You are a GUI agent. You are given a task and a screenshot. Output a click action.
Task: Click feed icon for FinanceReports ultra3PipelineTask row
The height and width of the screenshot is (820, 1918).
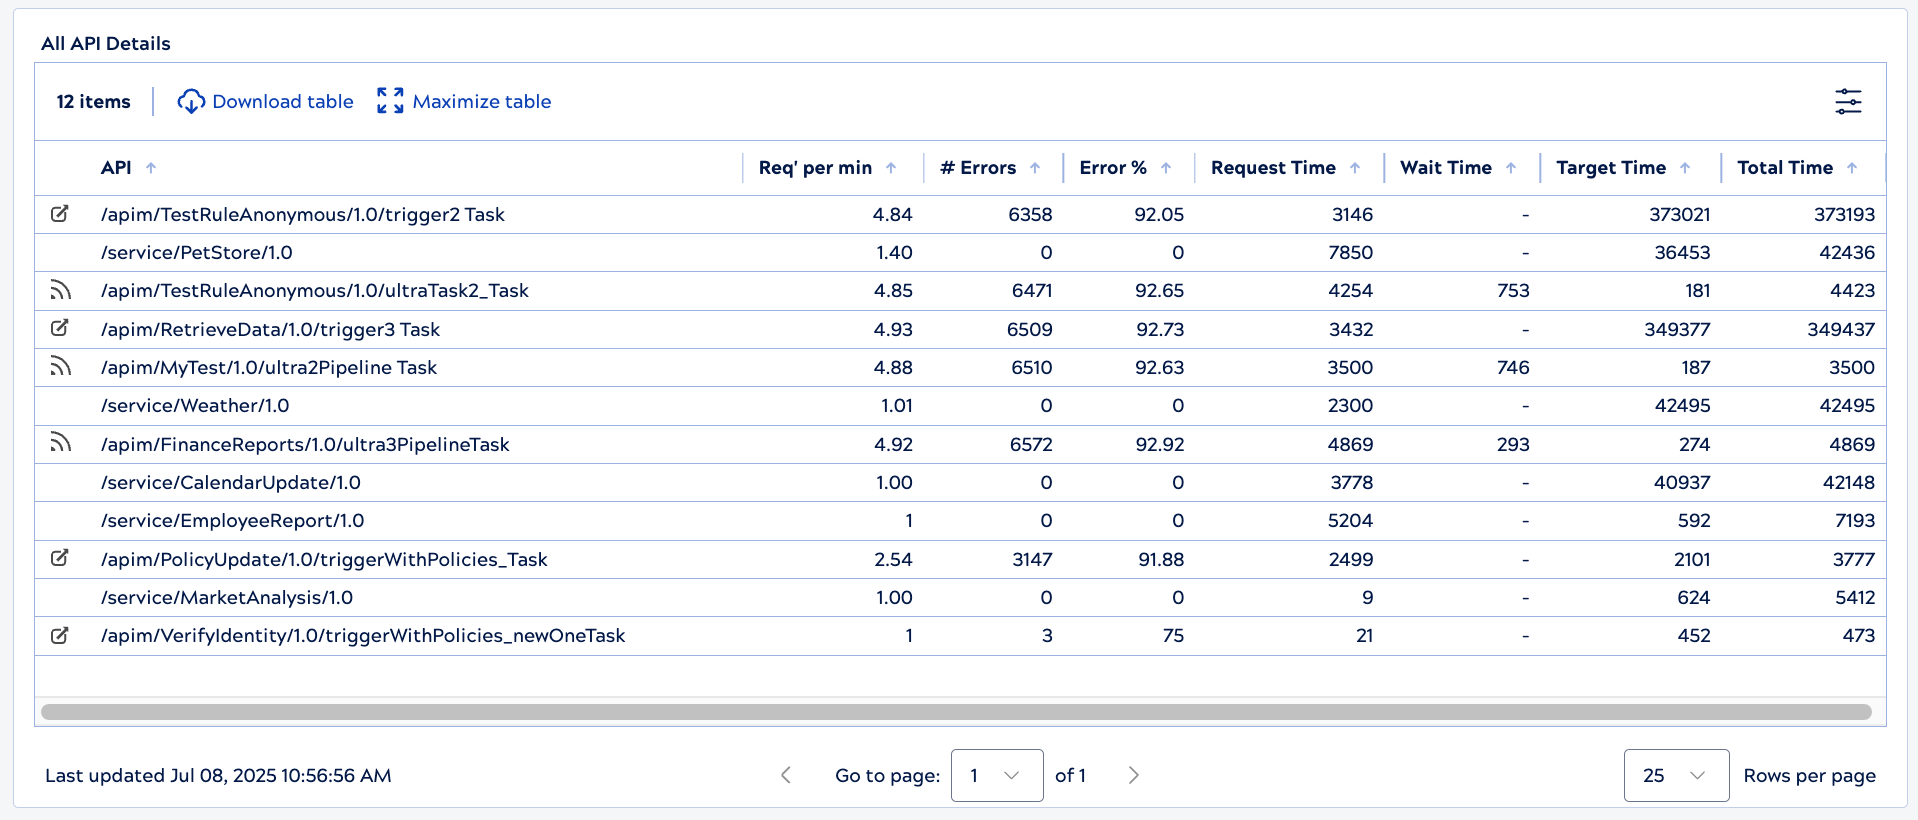tap(61, 443)
